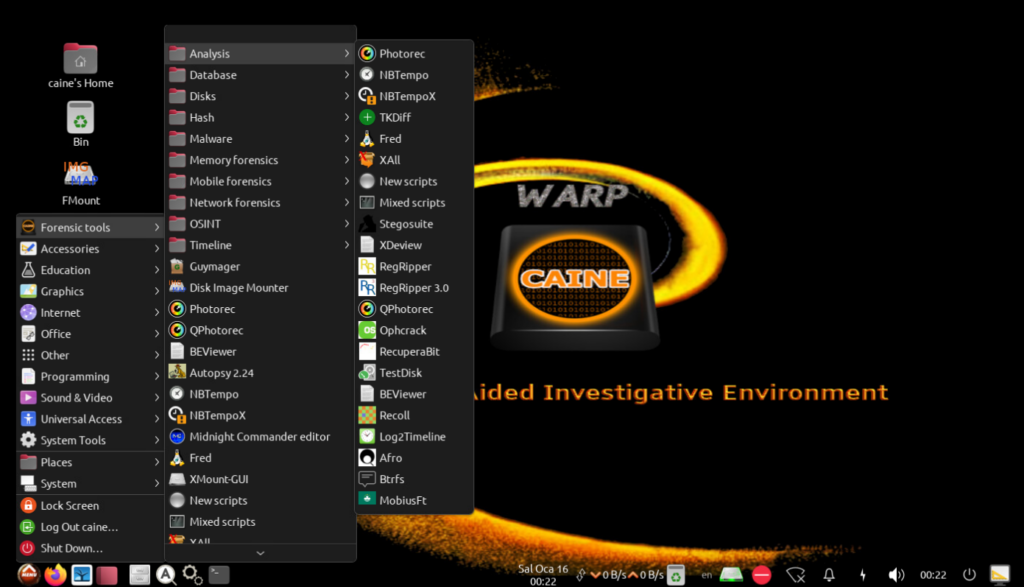
Task: Switch the 'en' keyboard layout indicator
Action: pos(707,575)
